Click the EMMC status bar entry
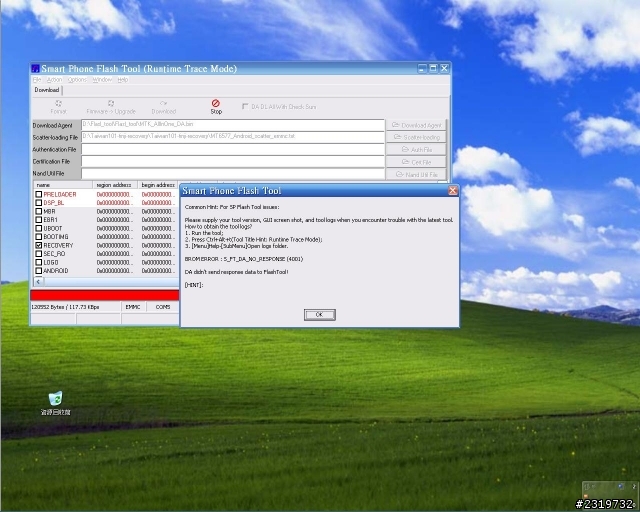Image resolution: width=640 pixels, height=512 pixels. [x=133, y=307]
